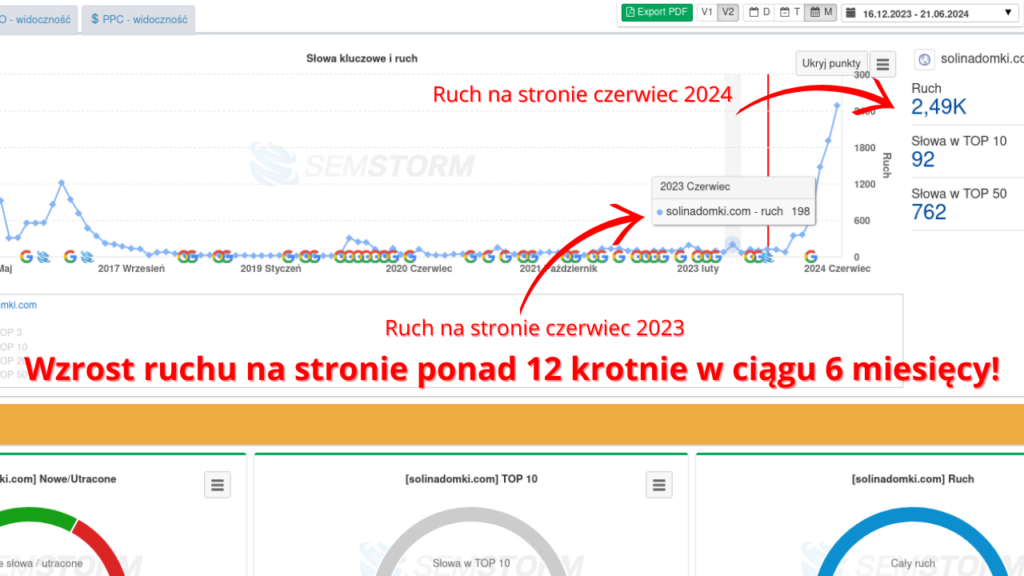Screen dimensions: 1024x576
Task: Click the M monthly view calendar icon
Action: click(x=820, y=13)
